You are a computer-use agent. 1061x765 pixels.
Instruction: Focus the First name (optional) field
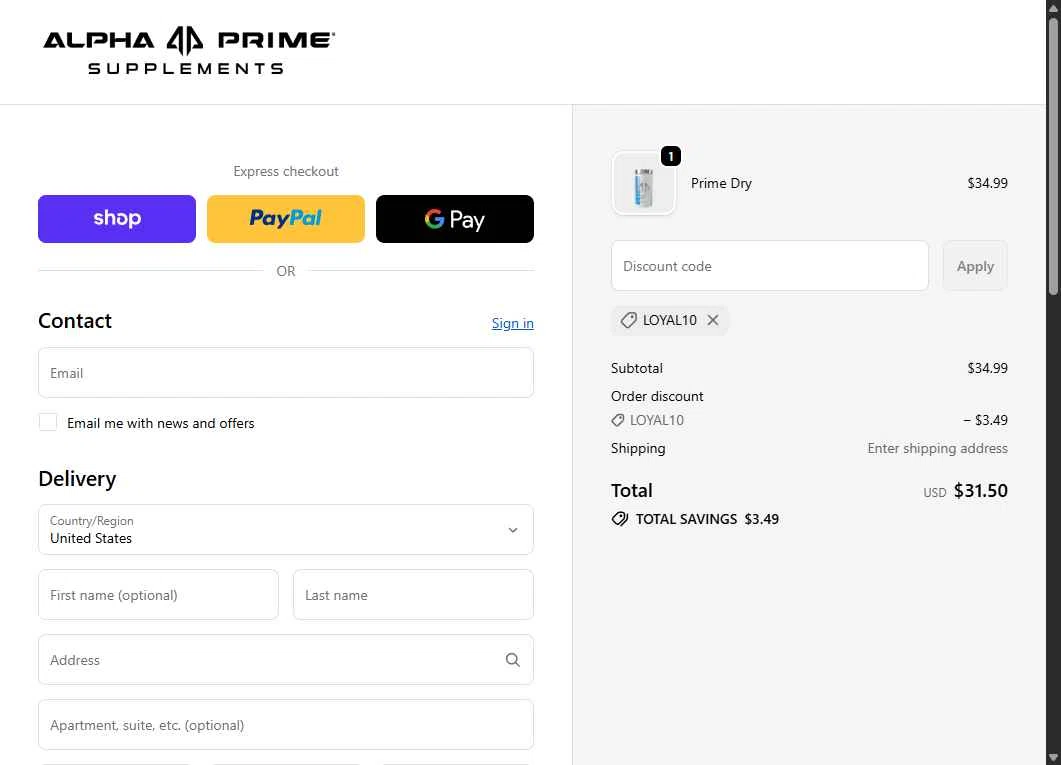pyautogui.click(x=158, y=595)
